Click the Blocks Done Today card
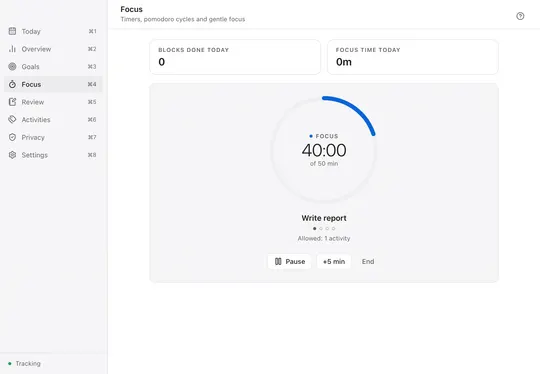The height and width of the screenshot is (374, 540). (235, 57)
